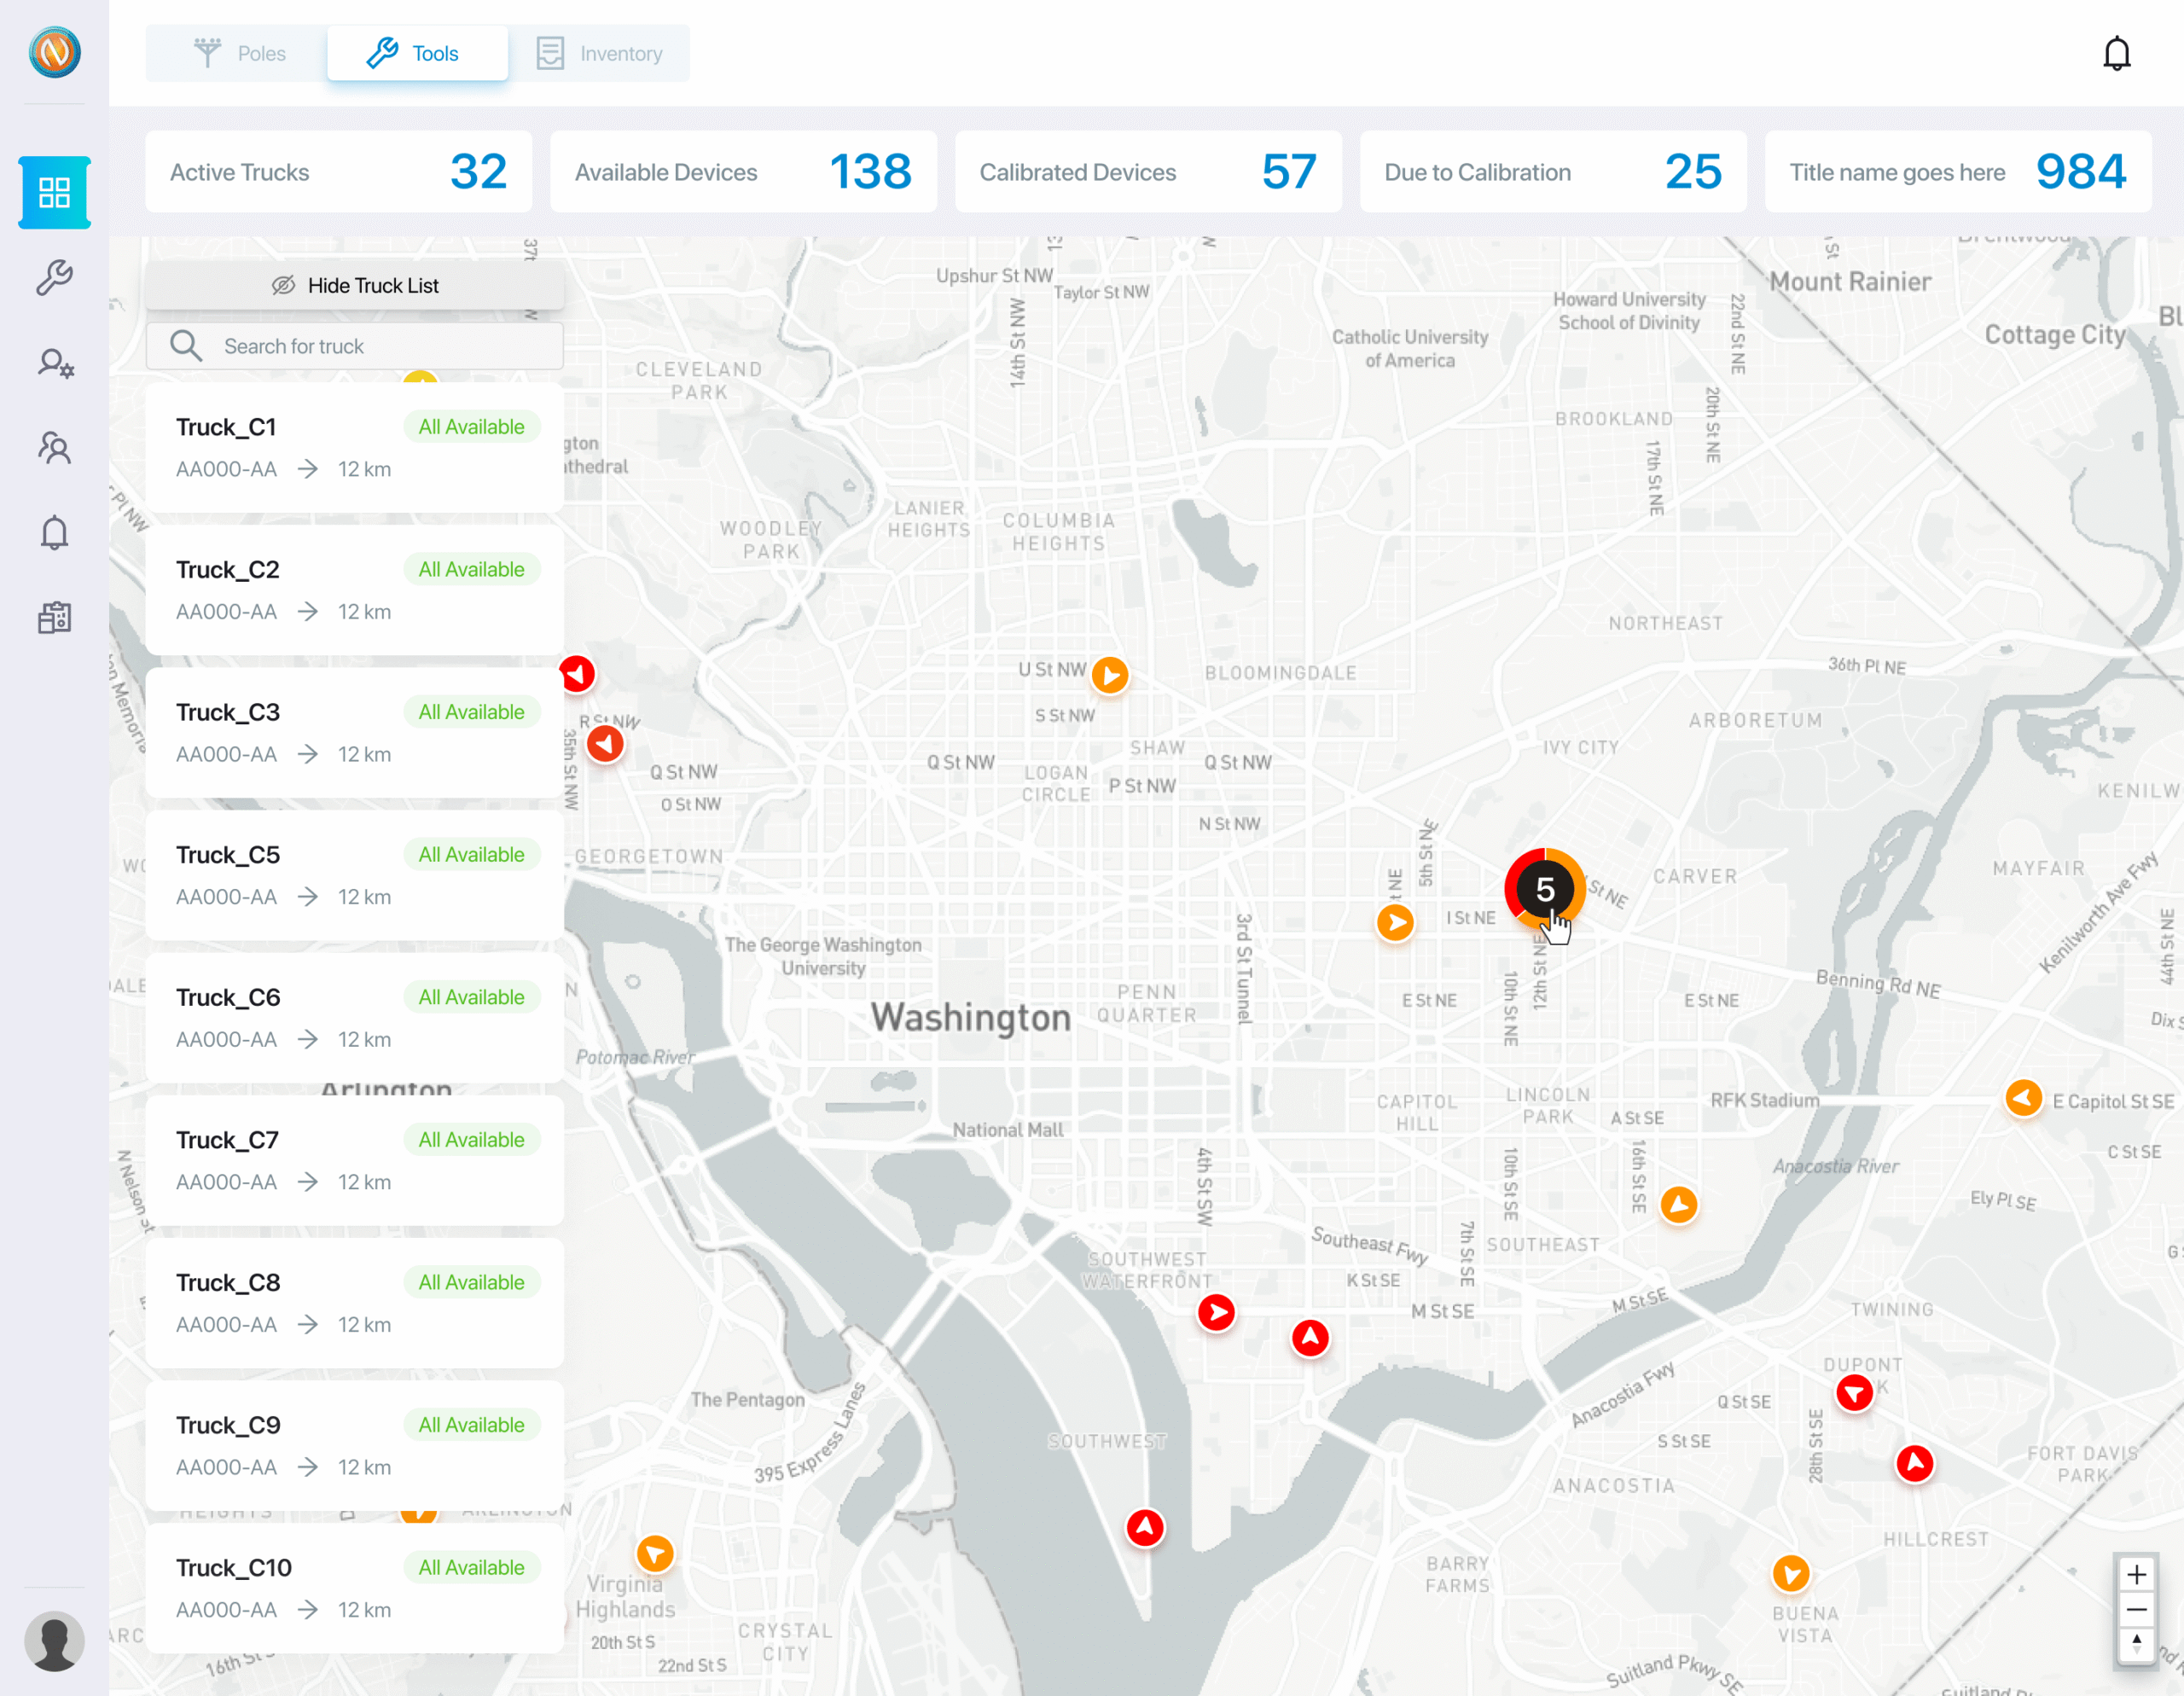
Task: Select the All Available badge on Truck_C3
Action: pyautogui.click(x=471, y=712)
